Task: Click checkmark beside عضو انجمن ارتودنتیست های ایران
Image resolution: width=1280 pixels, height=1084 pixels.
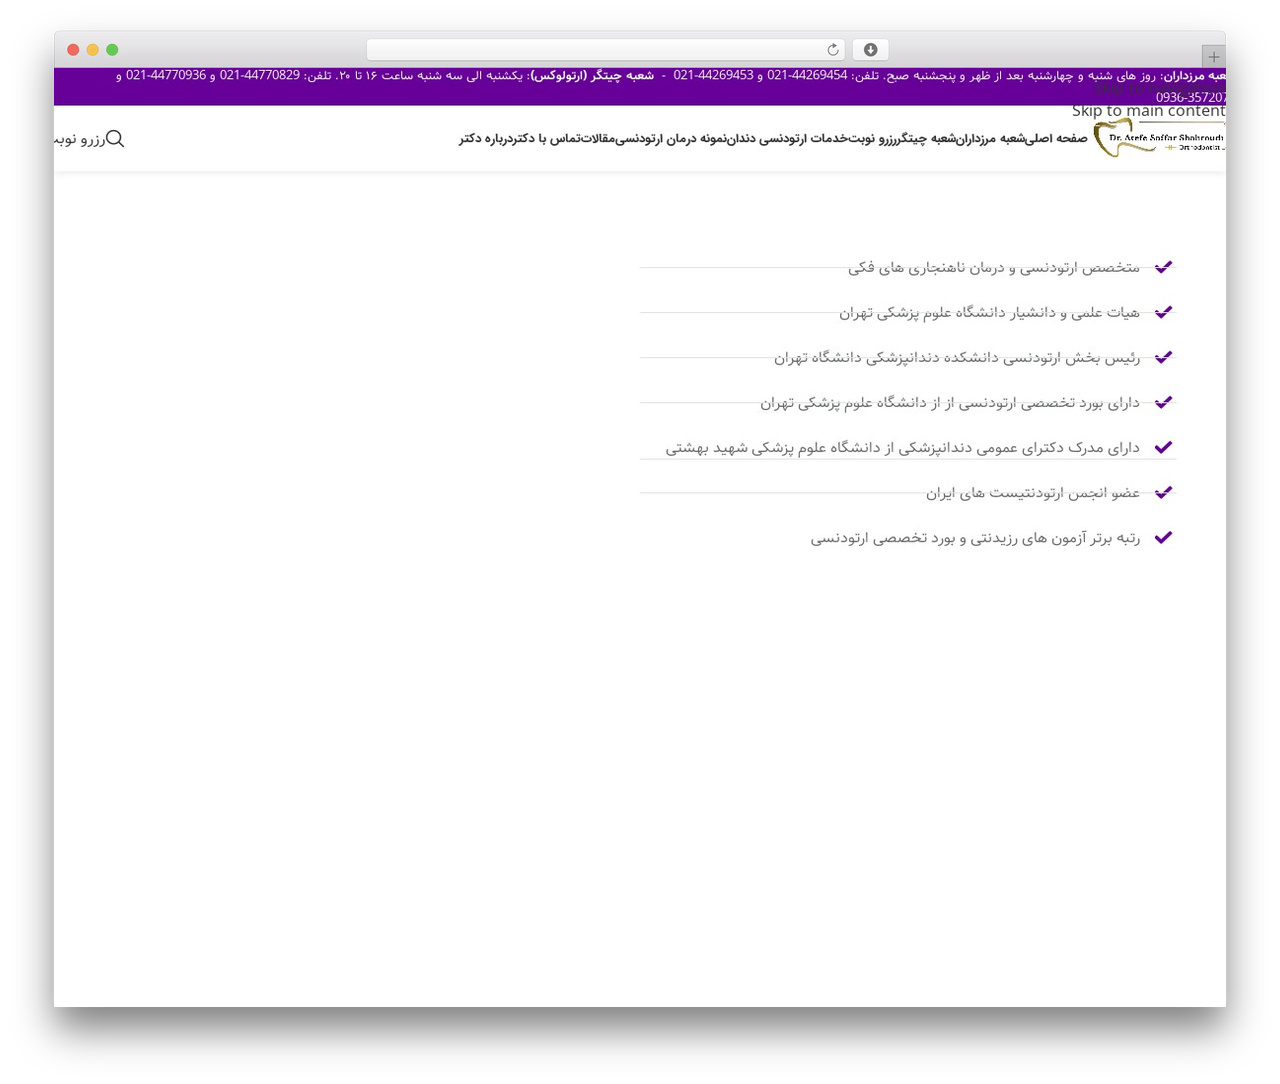Action: (1163, 492)
